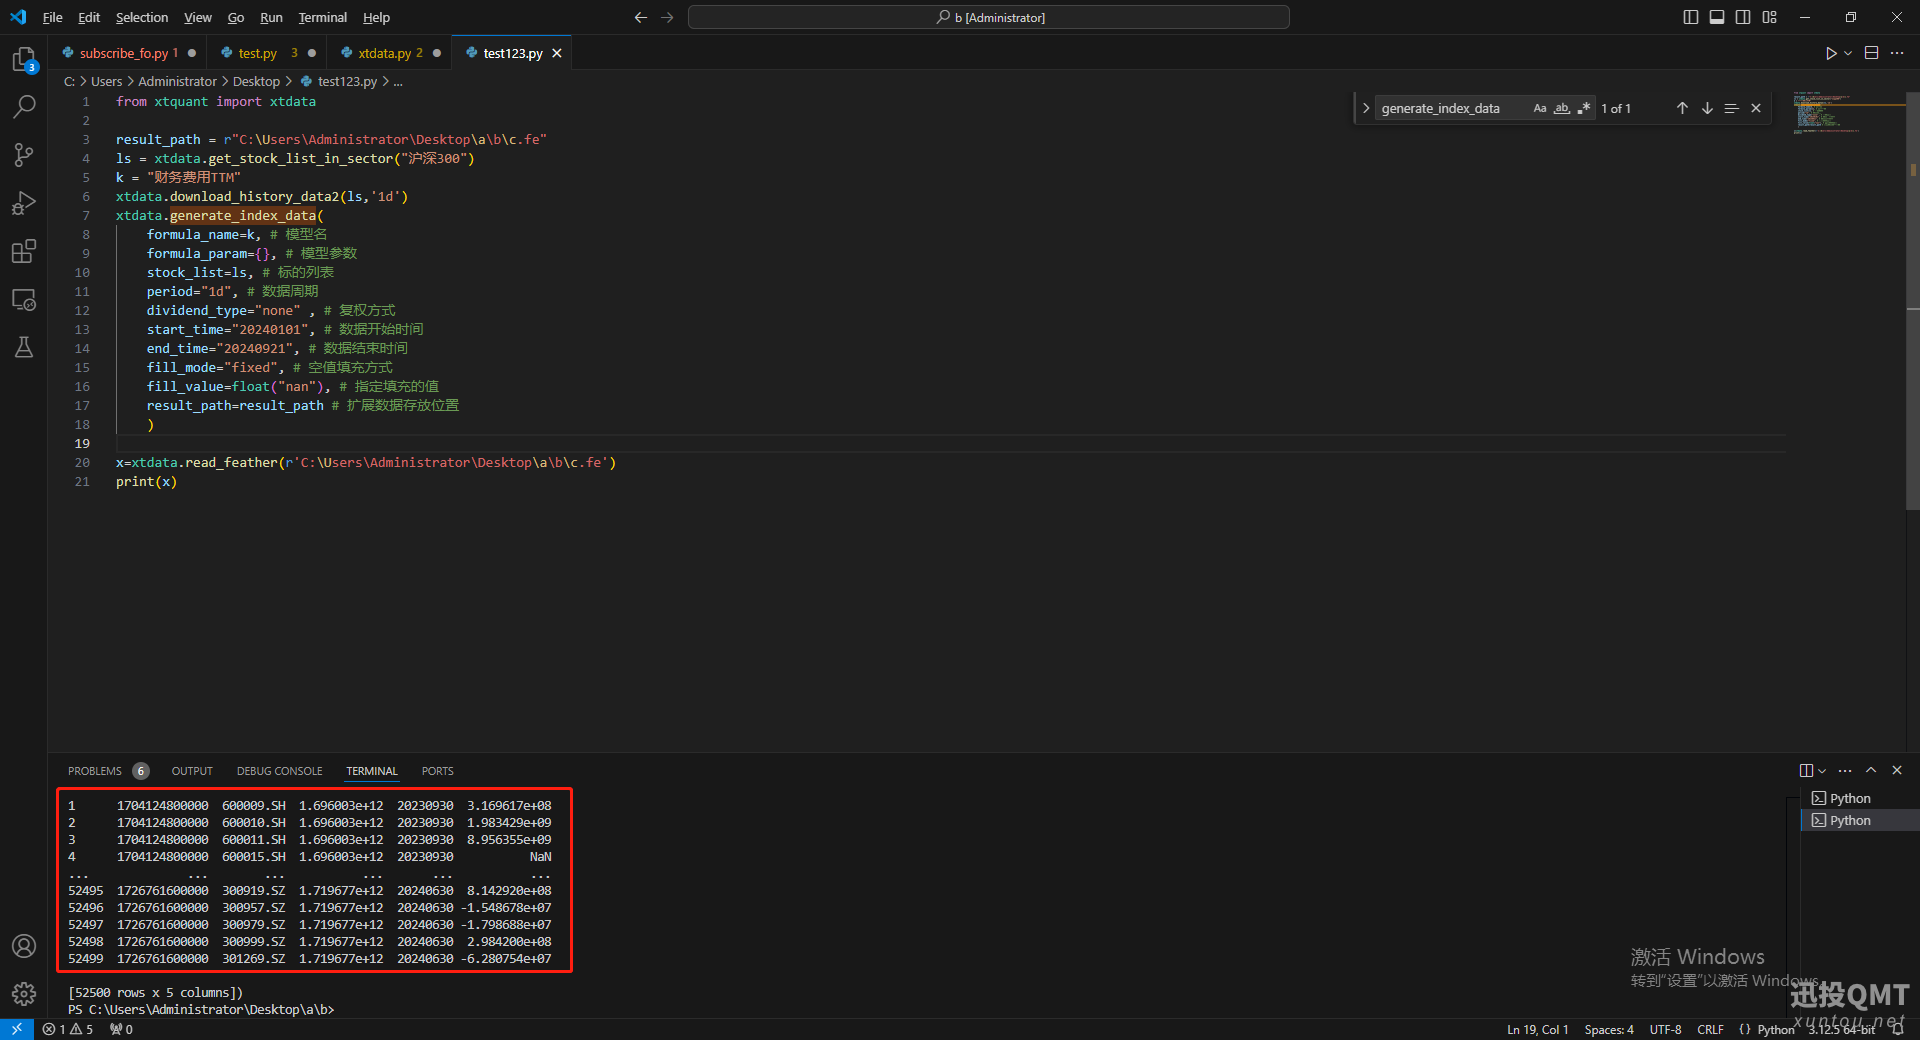Image resolution: width=1920 pixels, height=1040 pixels.
Task: Go to next find match arrow
Action: tap(1707, 108)
